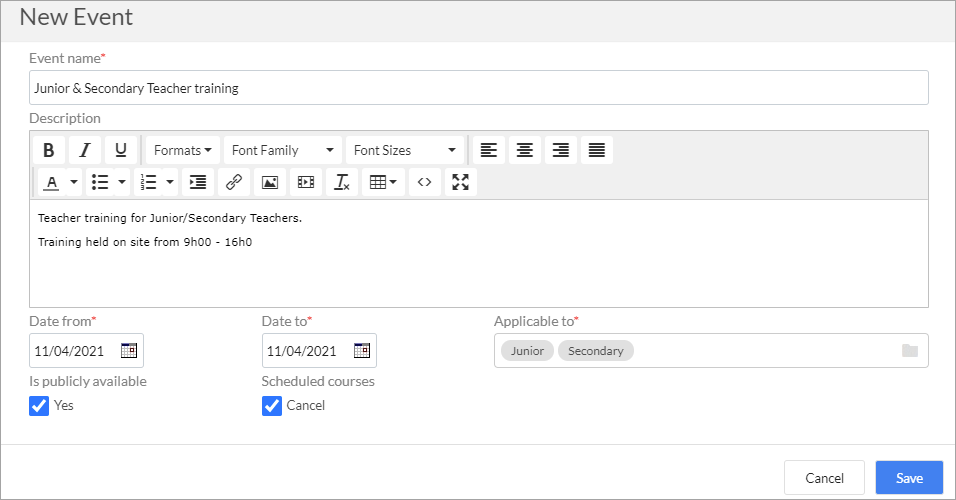The height and width of the screenshot is (500, 956).
Task: Insert a hyperlink with the link icon
Action: tap(234, 182)
